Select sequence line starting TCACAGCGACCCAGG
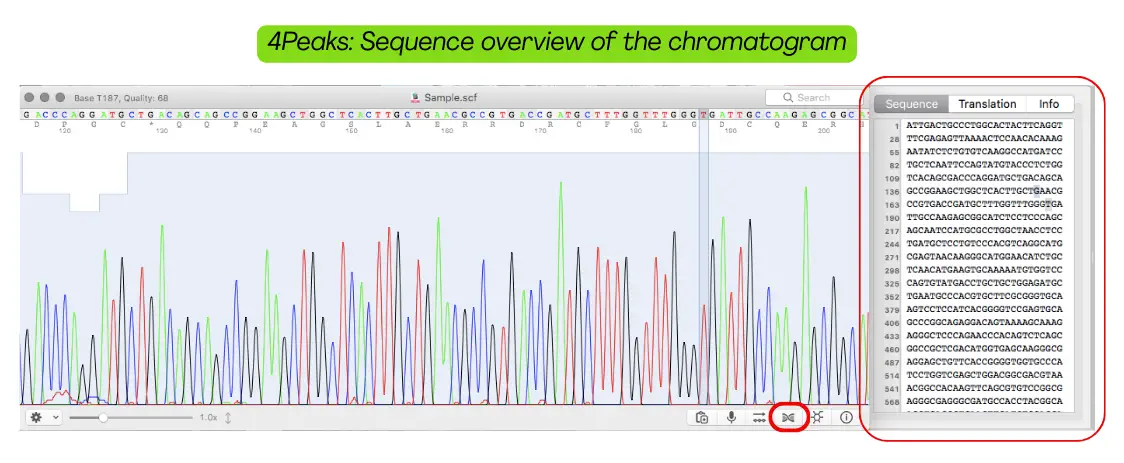This screenshot has width=1124, height=463. [984, 178]
